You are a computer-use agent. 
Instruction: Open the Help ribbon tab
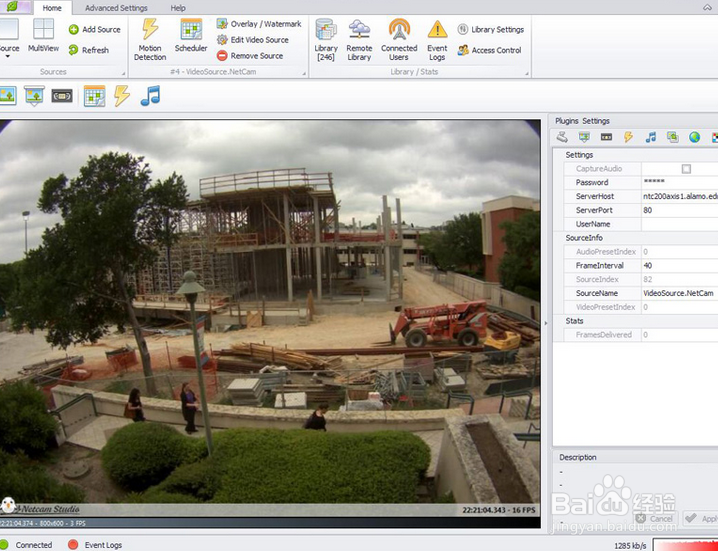[x=178, y=8]
